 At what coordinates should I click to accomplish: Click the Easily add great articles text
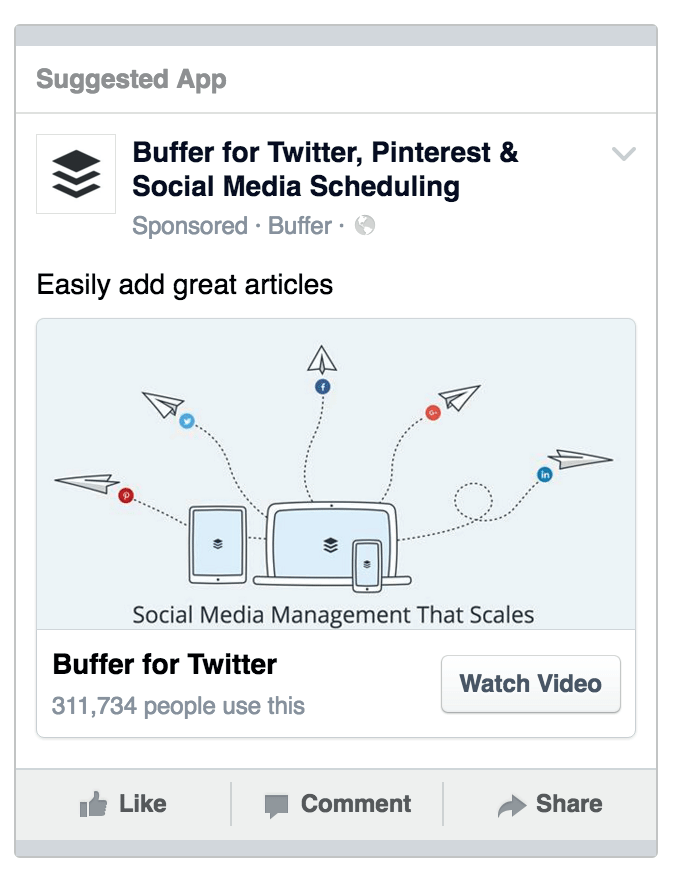point(185,285)
